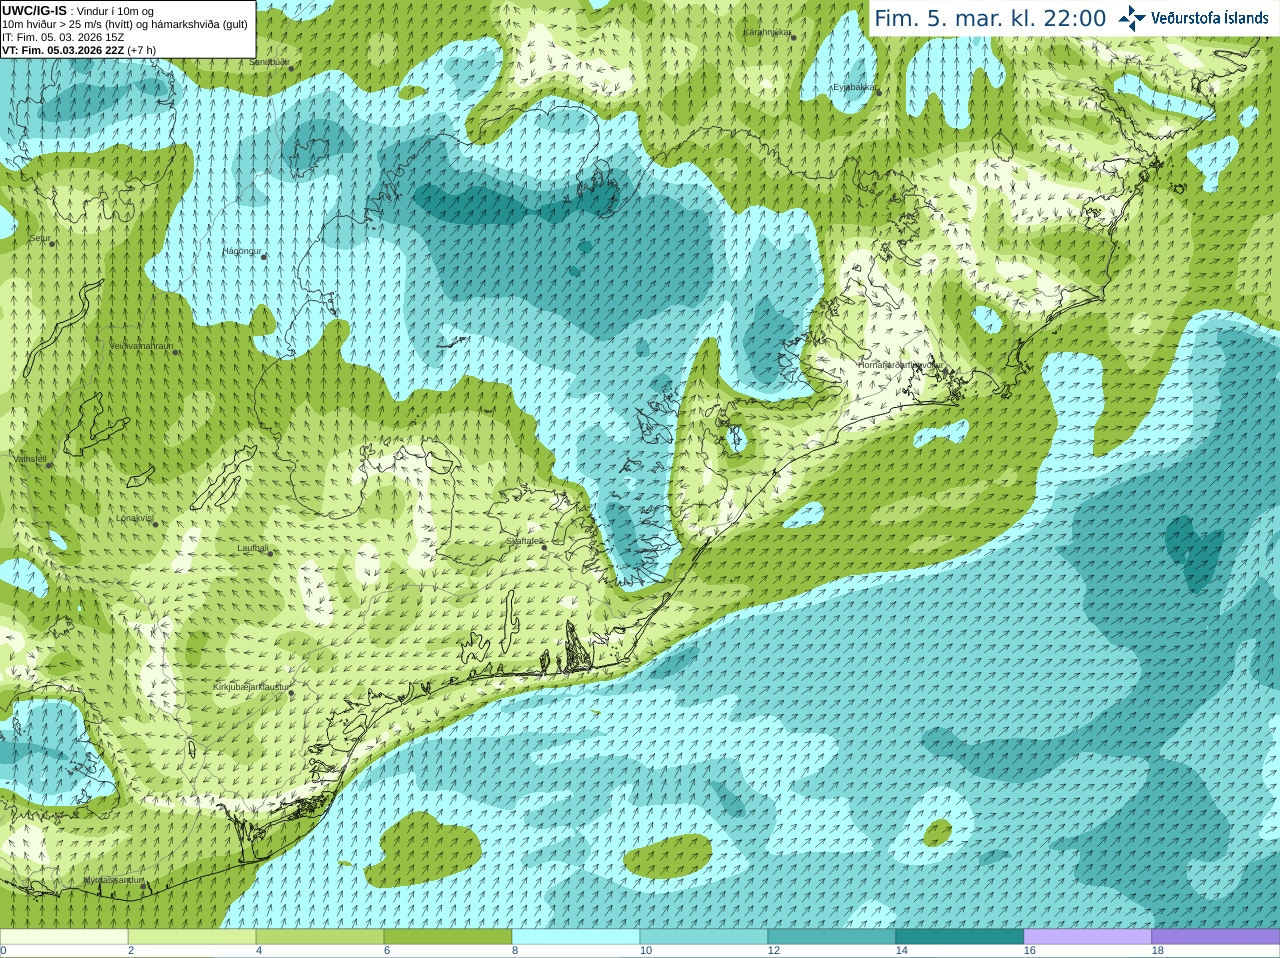Click the legend scale value 18
The image size is (1280, 958).
[1158, 951]
